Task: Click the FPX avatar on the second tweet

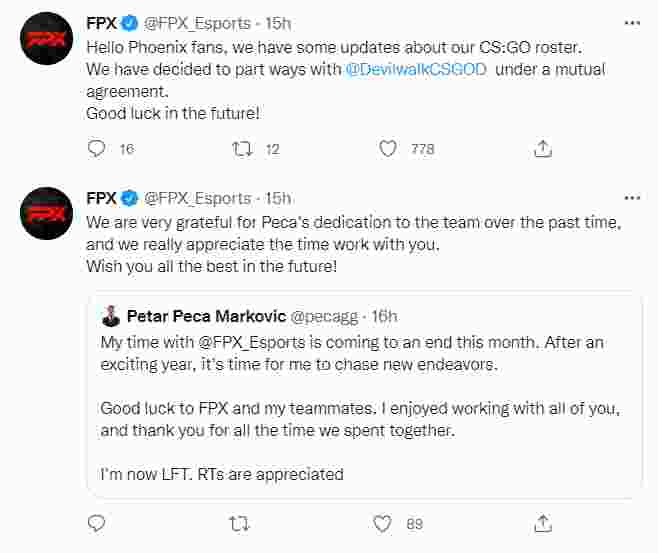Action: click(x=46, y=213)
